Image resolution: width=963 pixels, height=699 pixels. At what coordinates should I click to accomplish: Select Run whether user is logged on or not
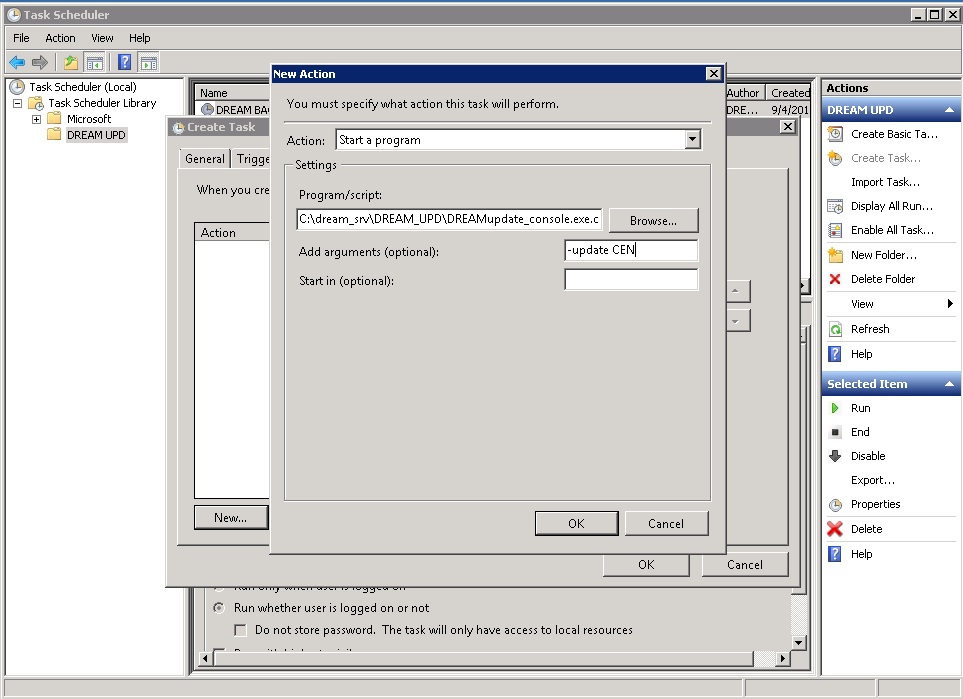[219, 608]
